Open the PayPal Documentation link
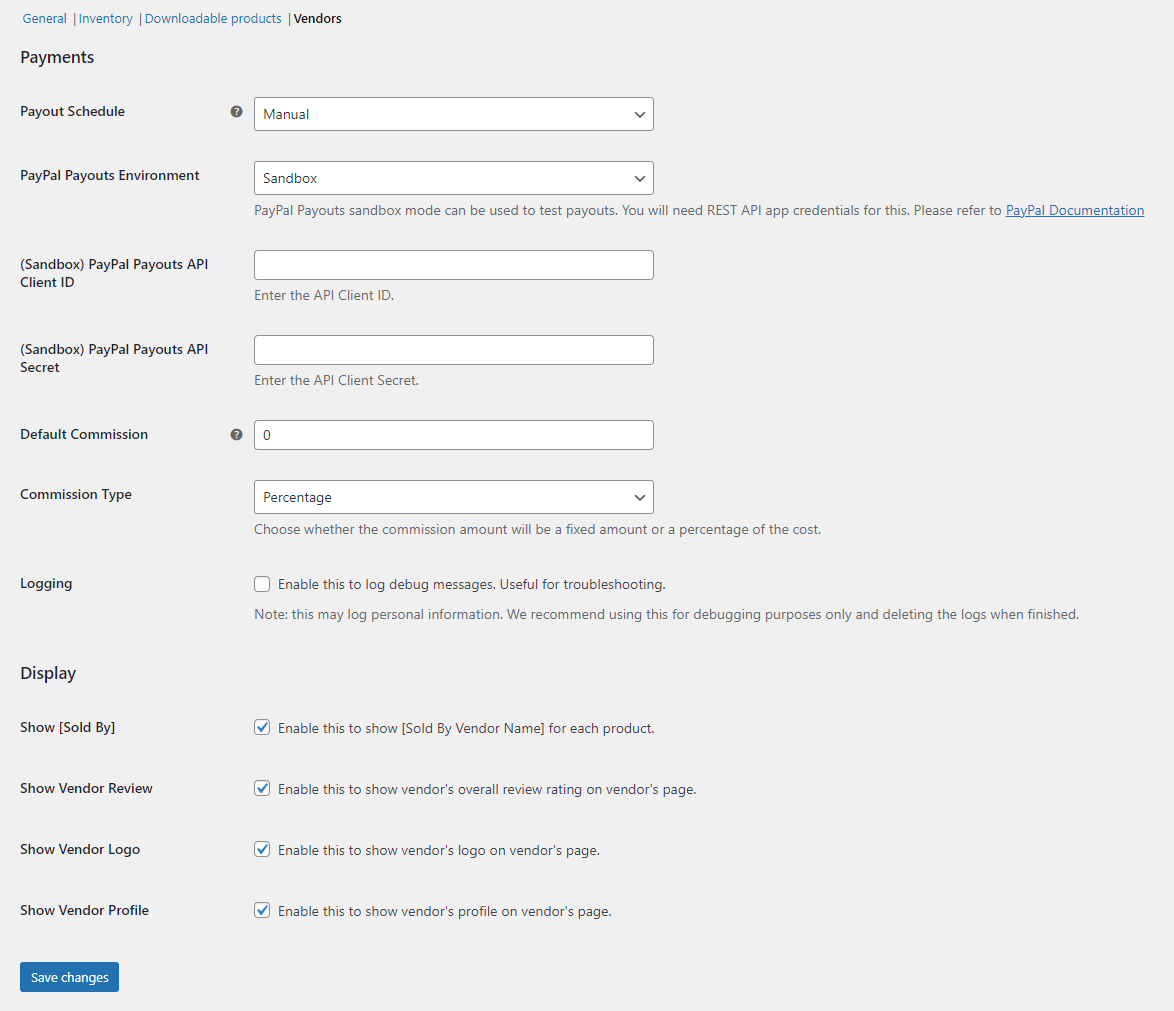Screen dimensions: 1174x1011 click(1074, 210)
